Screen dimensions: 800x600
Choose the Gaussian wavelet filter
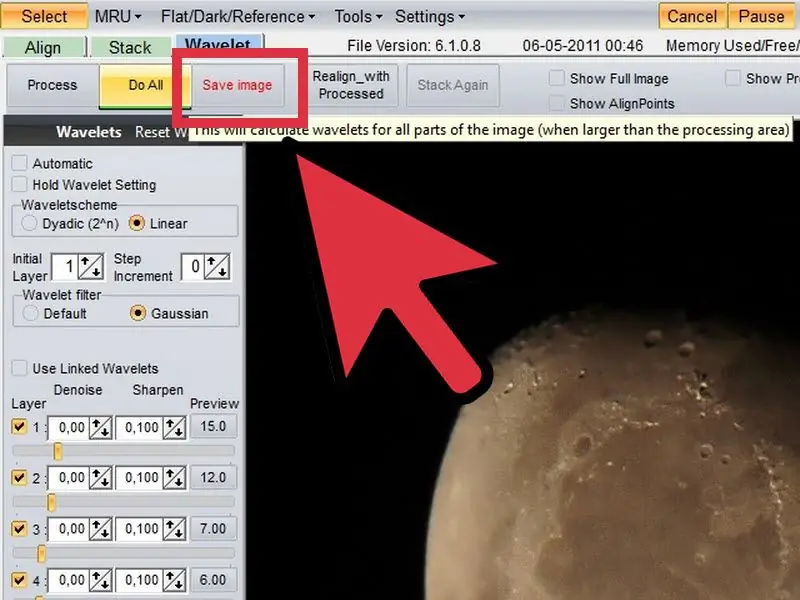click(x=138, y=313)
